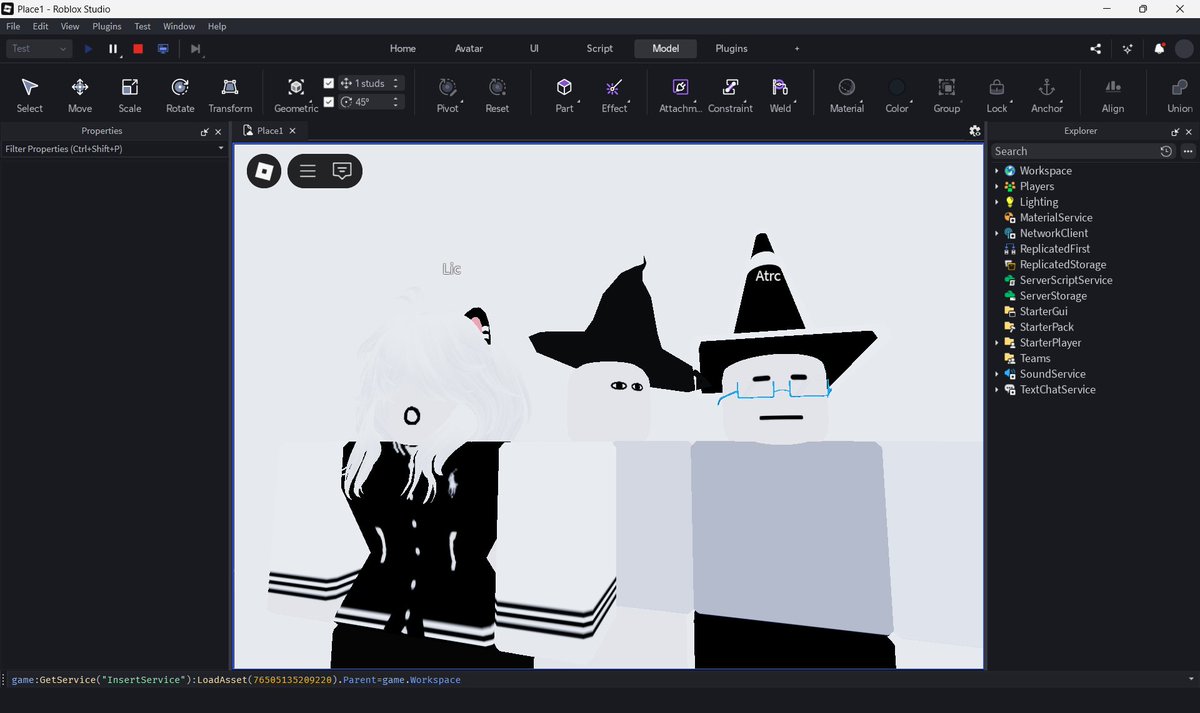
Task: Pause the running test
Action: [x=113, y=48]
